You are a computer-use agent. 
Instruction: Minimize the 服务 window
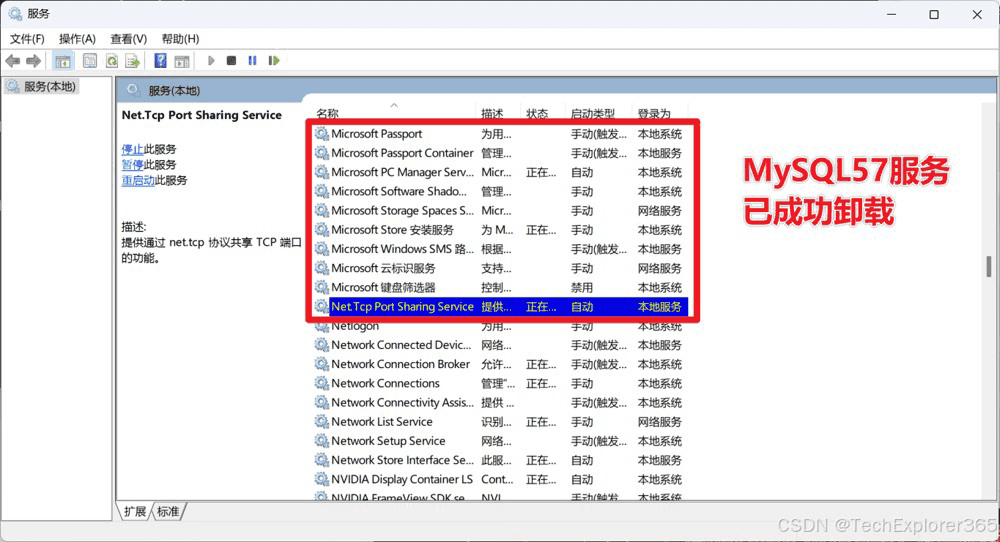[892, 14]
